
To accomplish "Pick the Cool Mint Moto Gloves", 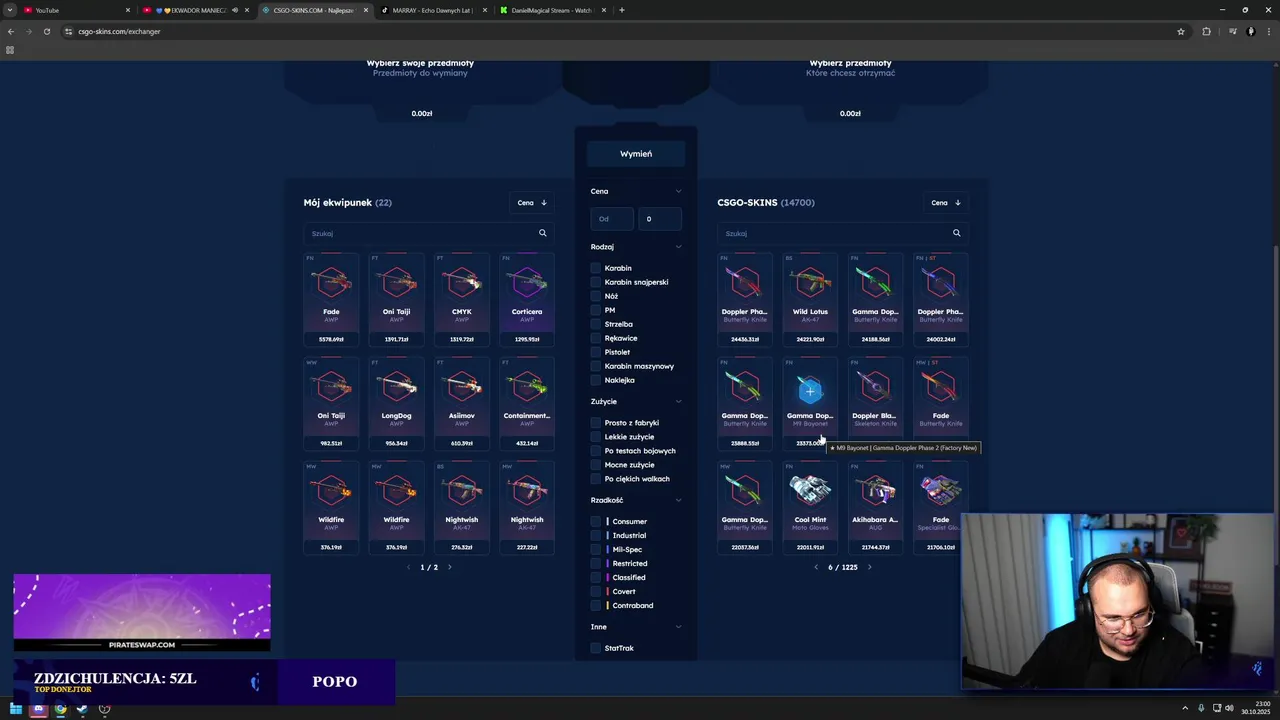I will pos(810,507).
